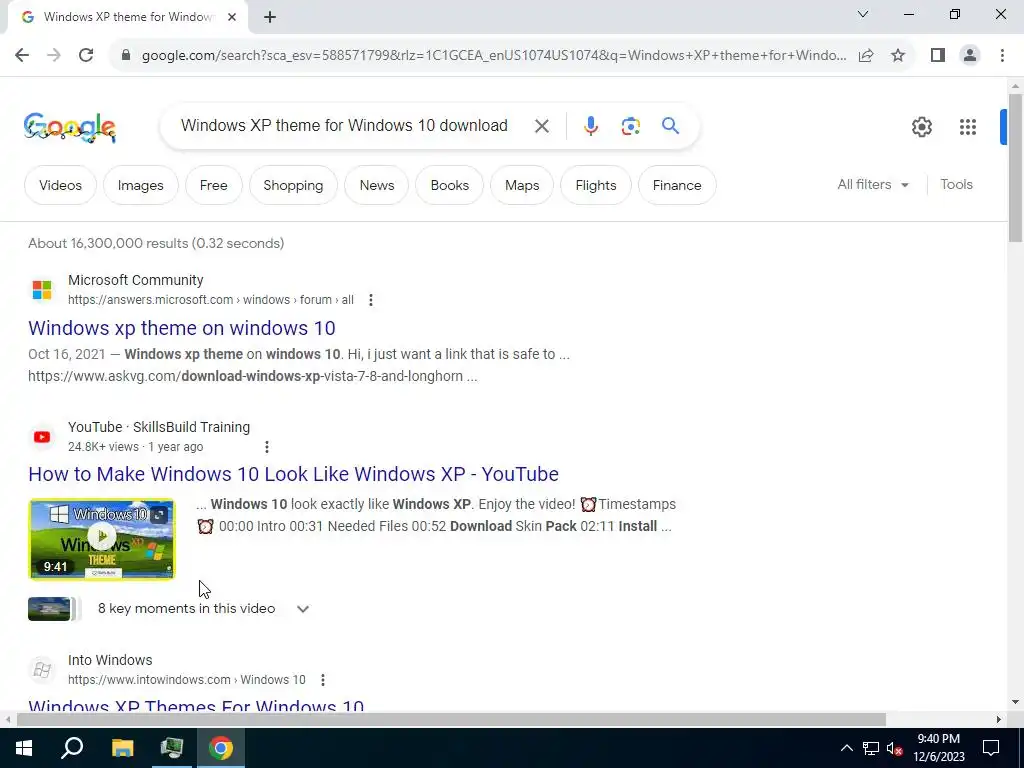Viewport: 1024px width, 768px height.
Task: Open the tab search dropdown arrow
Action: pos(863,14)
